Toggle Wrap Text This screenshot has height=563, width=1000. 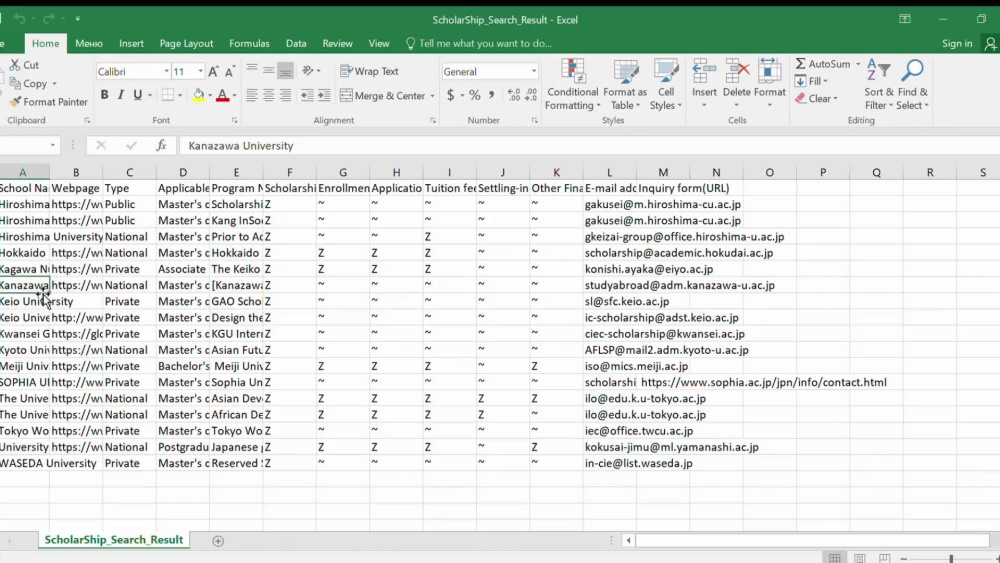[369, 71]
